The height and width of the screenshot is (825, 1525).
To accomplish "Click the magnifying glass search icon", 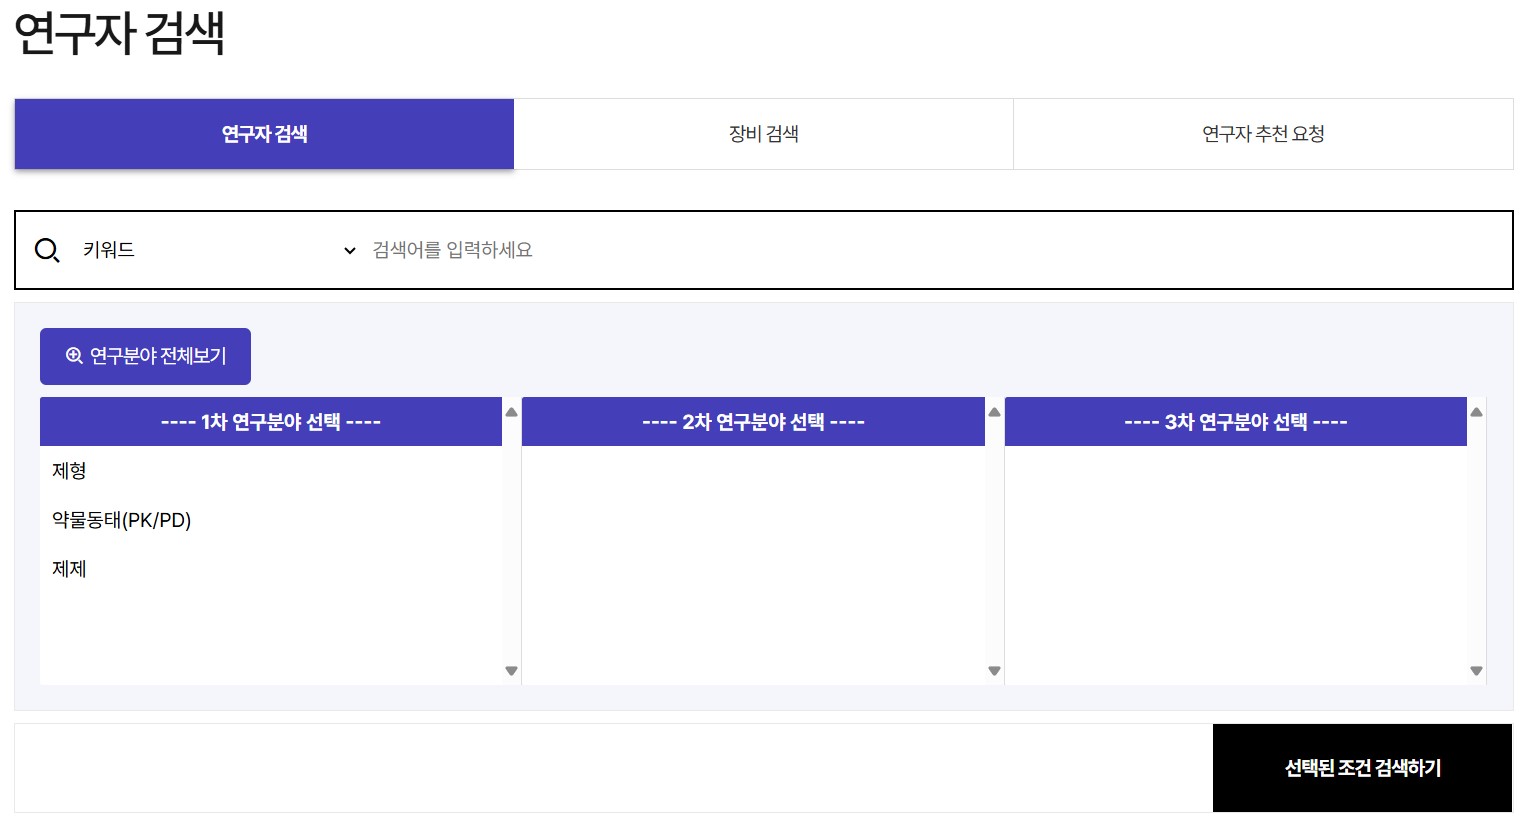I will point(47,250).
